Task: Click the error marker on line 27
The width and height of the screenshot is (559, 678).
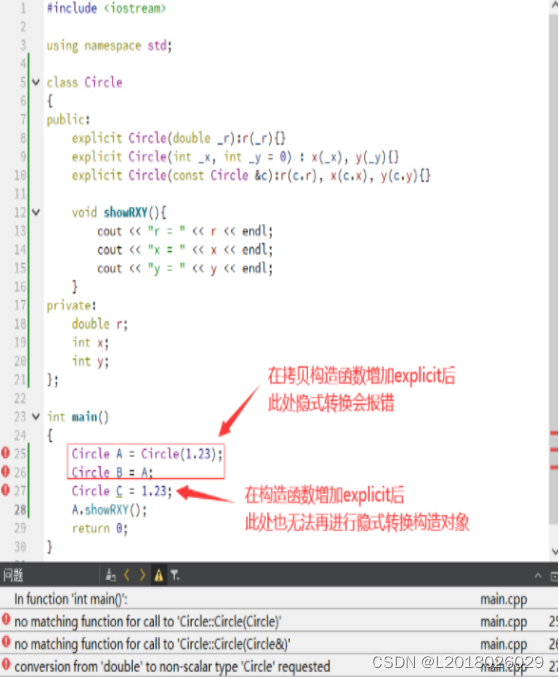Action: pos(5,489)
